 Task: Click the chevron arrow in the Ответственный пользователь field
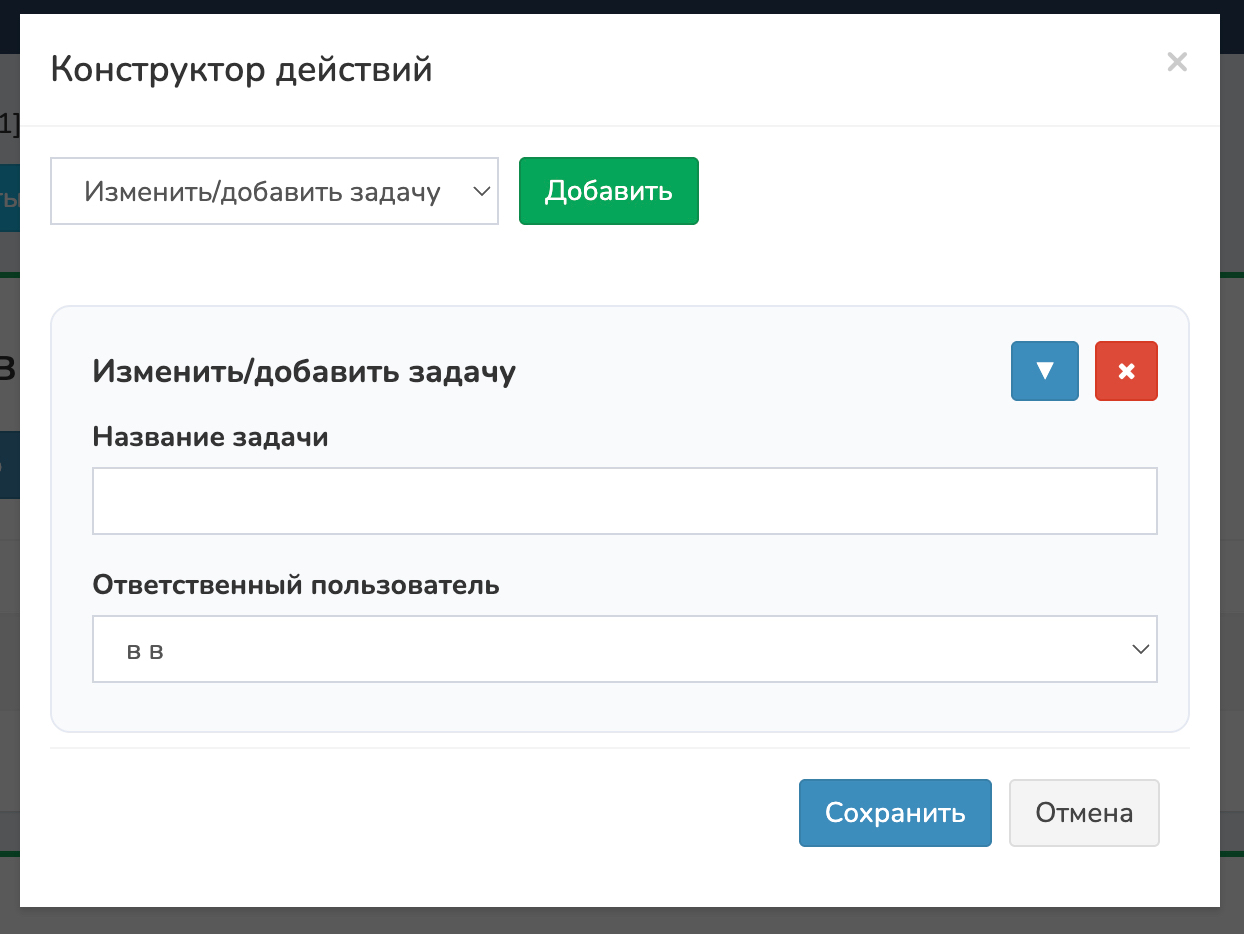click(1140, 650)
